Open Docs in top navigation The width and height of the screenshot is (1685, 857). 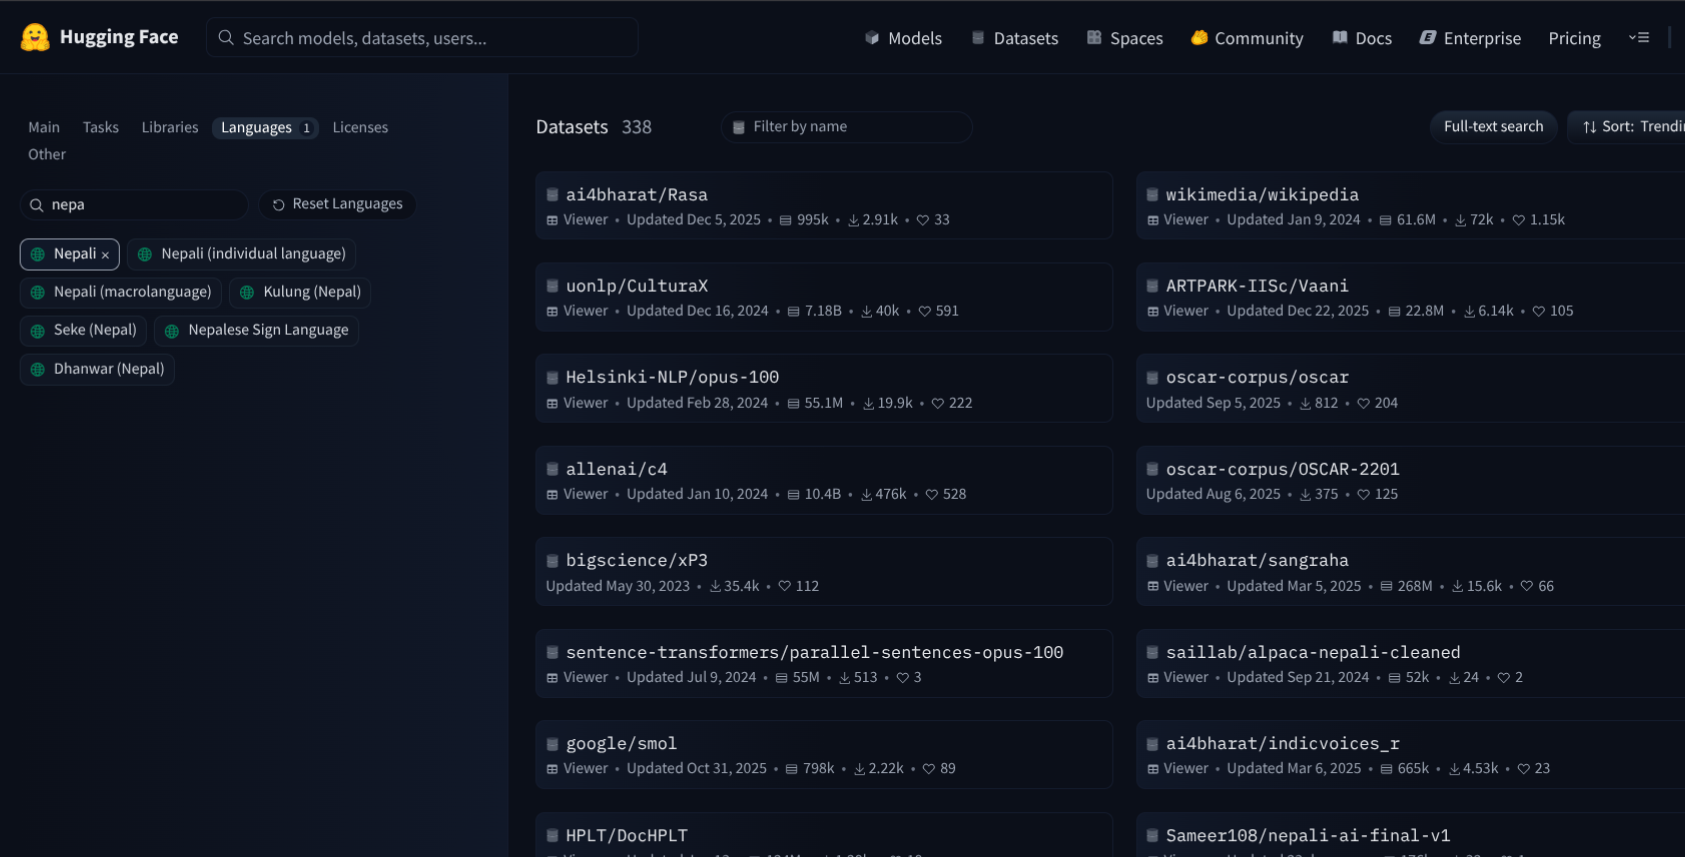pyautogui.click(x=1362, y=38)
